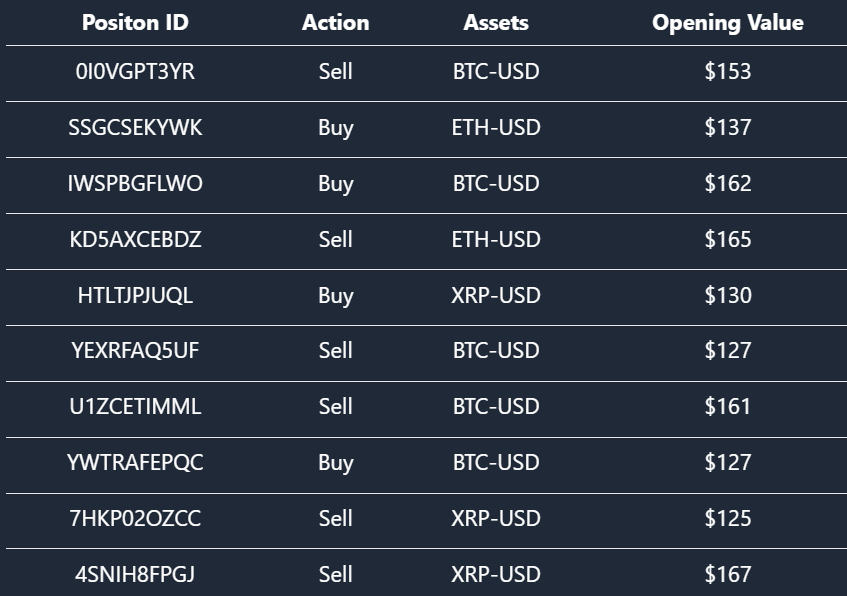Click the Assets column header
This screenshot has width=847, height=596.
click(x=496, y=22)
